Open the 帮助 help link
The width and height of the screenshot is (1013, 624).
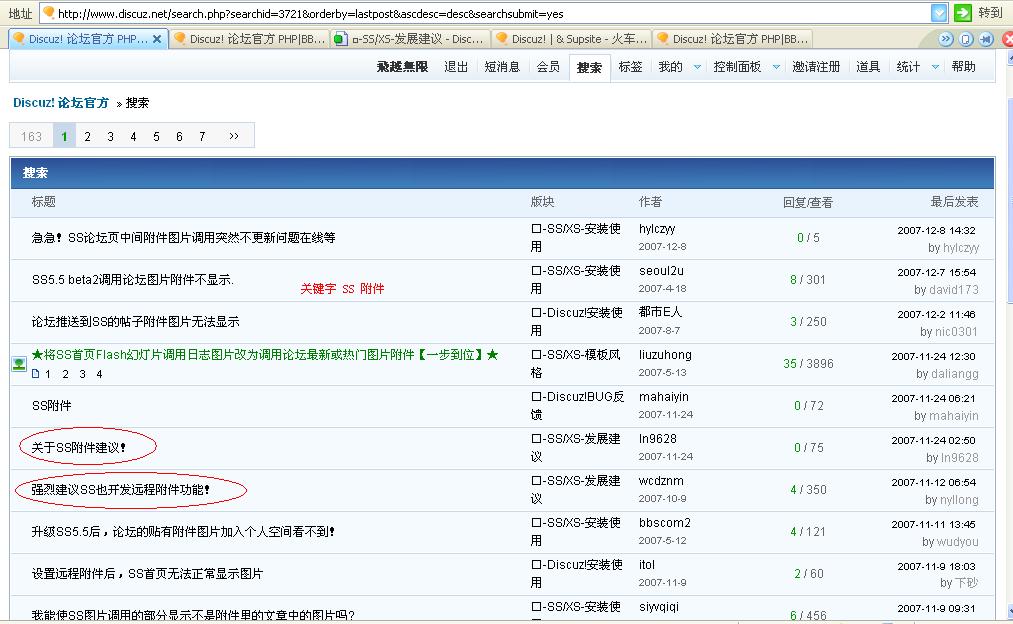(963, 67)
